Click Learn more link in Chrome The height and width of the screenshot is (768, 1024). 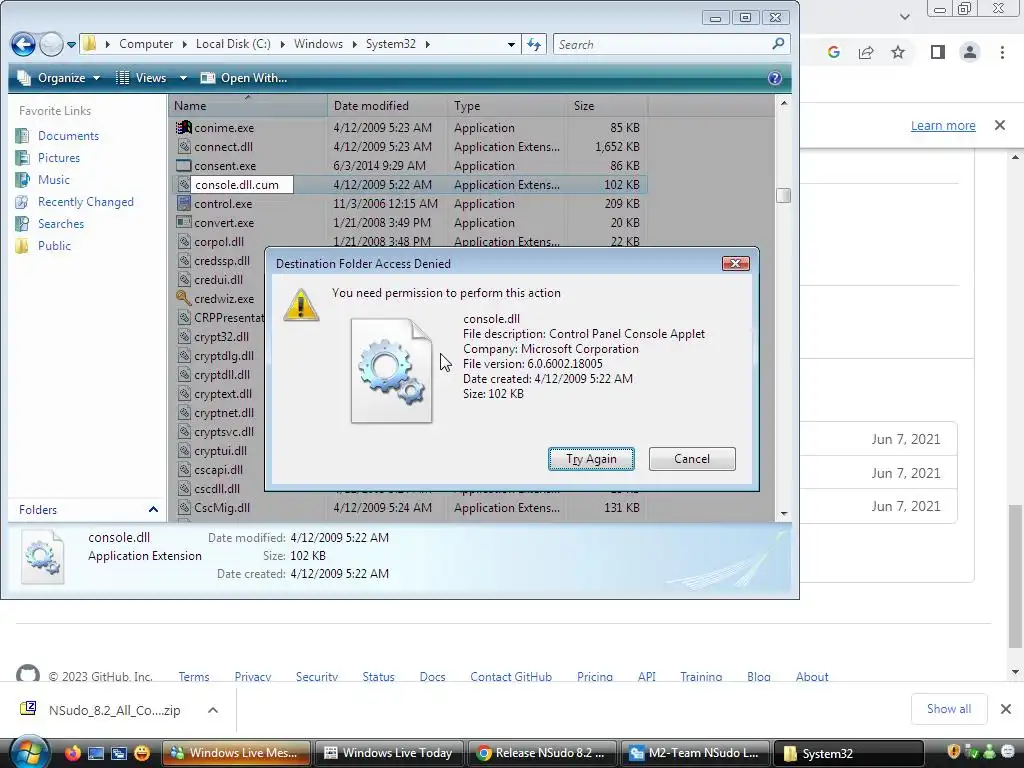(x=943, y=125)
